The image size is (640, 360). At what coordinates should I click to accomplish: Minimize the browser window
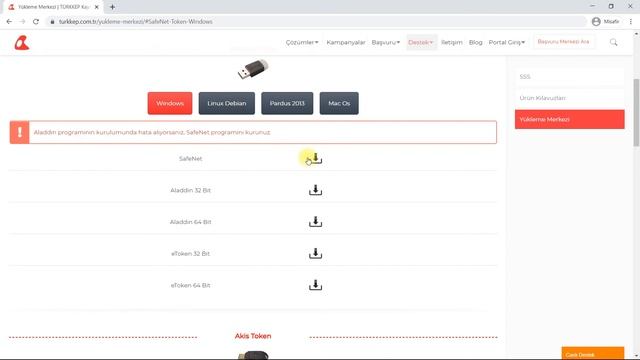[x=593, y=6]
